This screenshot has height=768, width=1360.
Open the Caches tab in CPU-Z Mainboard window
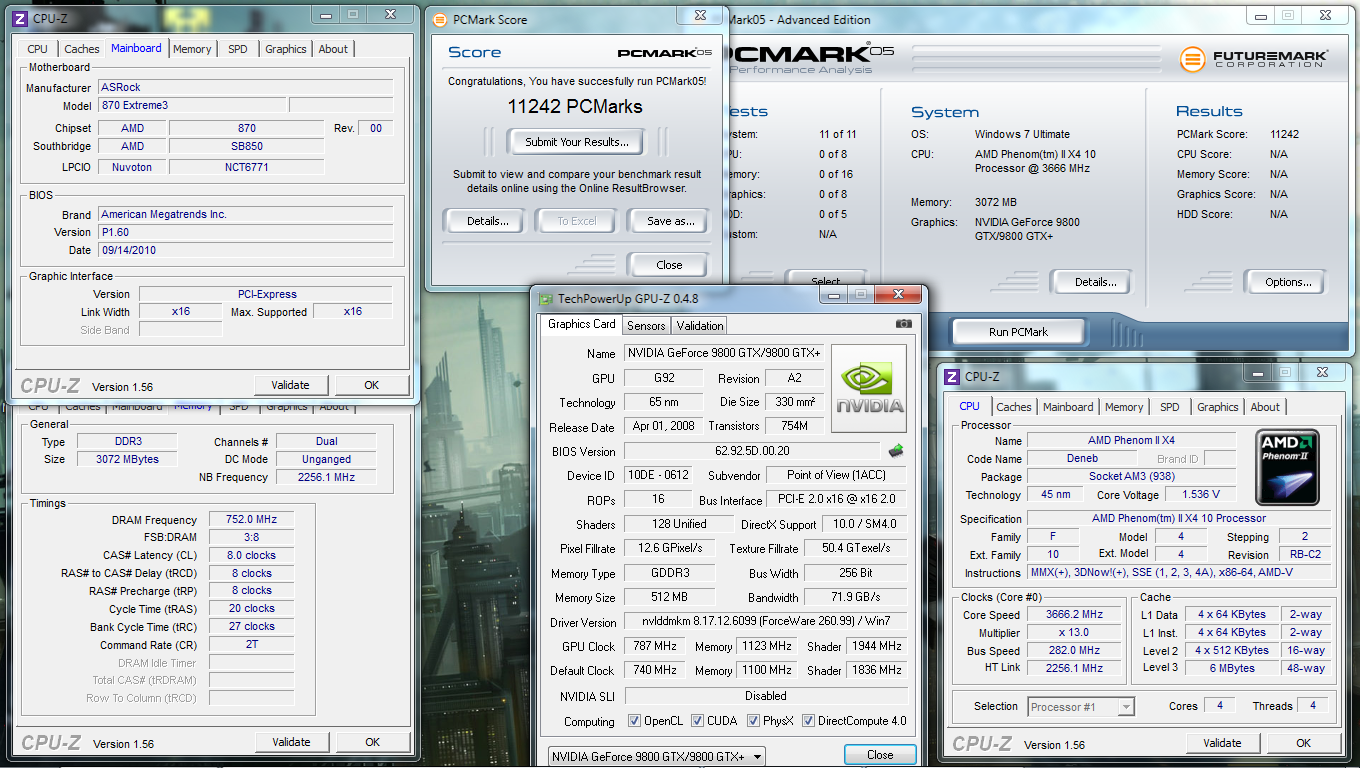pyautogui.click(x=82, y=49)
